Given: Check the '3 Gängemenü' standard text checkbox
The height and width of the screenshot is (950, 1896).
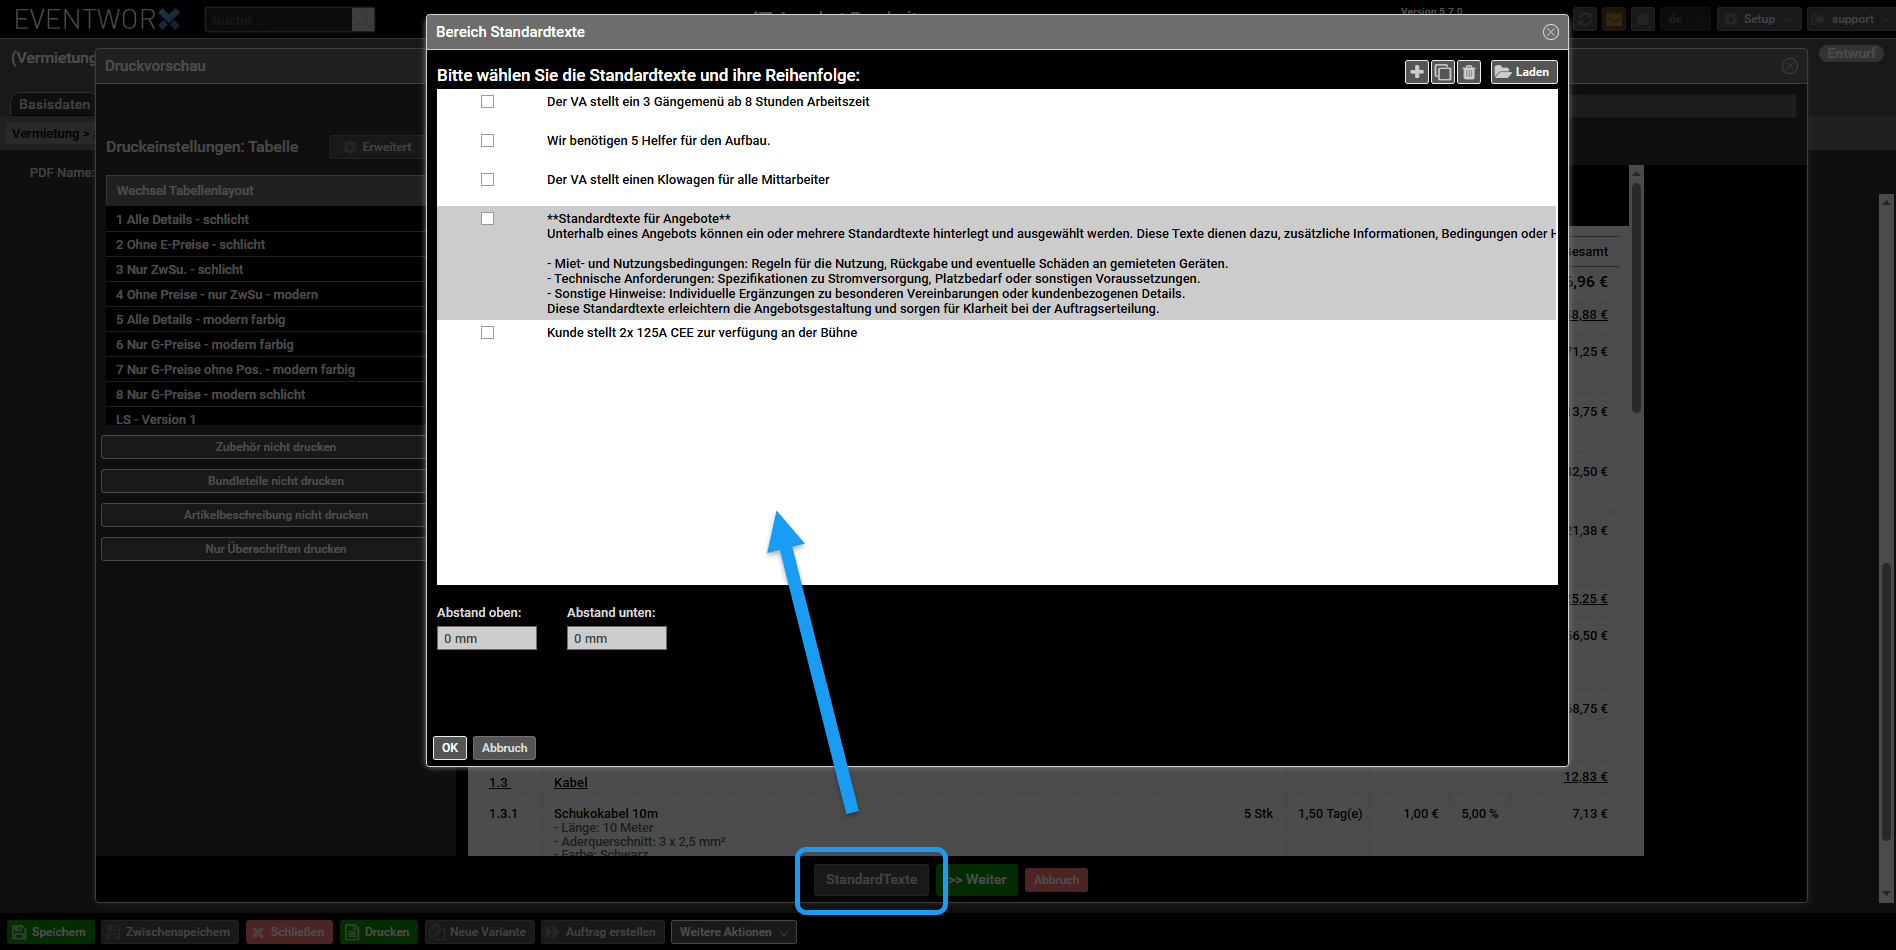Looking at the screenshot, I should tap(487, 102).
